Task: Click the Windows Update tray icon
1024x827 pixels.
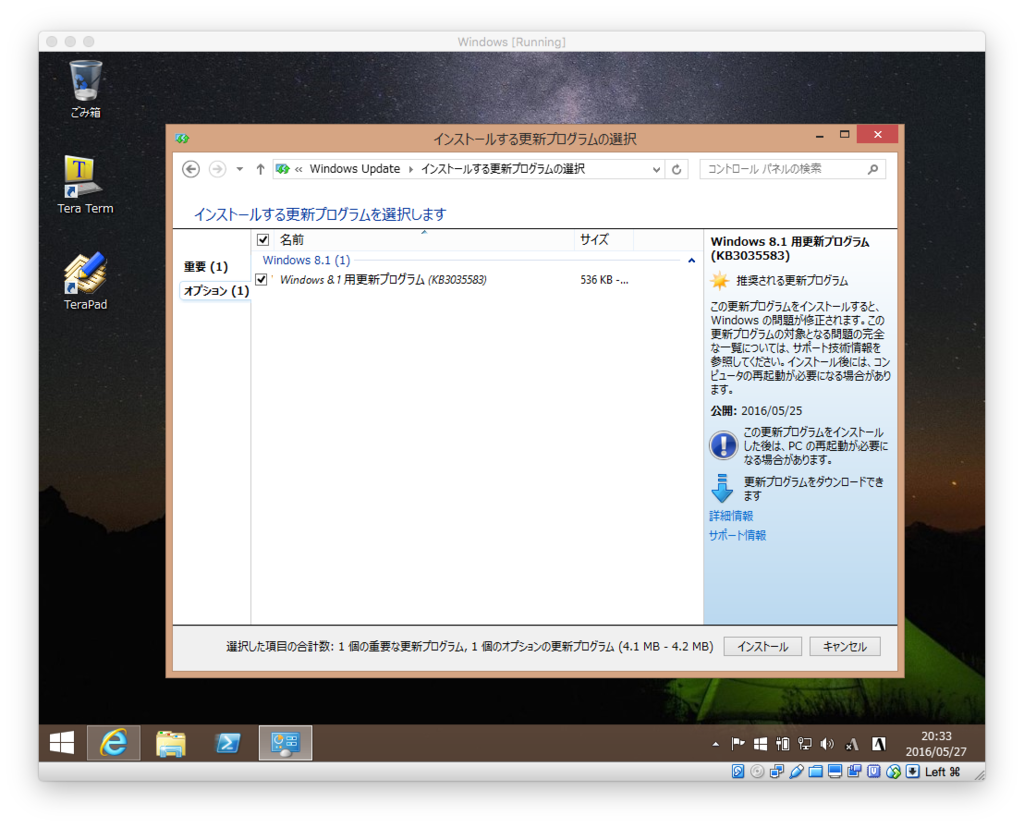Action: [x=760, y=743]
